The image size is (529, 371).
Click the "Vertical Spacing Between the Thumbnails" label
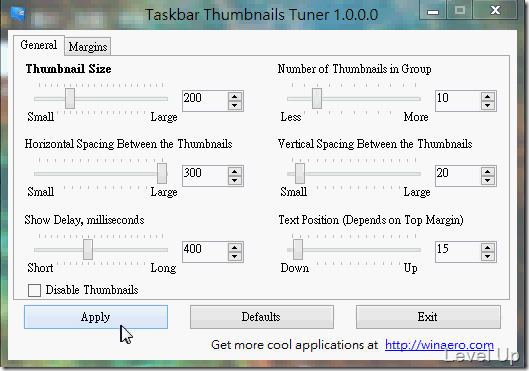click(x=375, y=144)
